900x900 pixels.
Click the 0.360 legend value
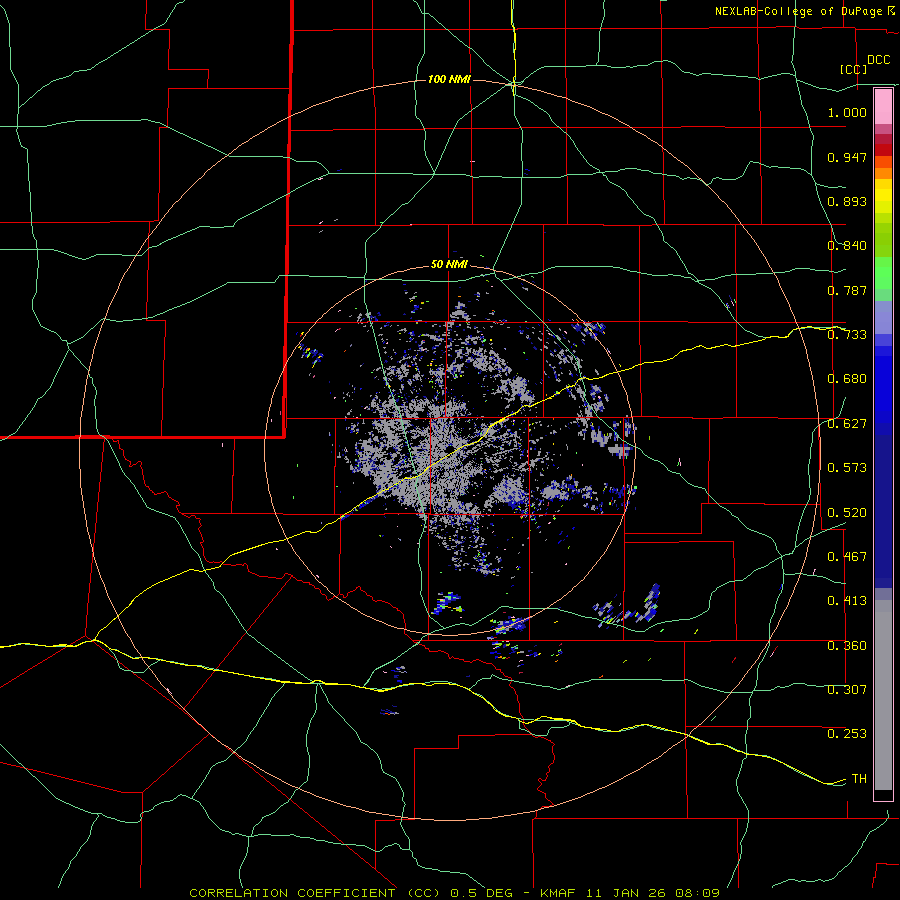[x=847, y=646]
